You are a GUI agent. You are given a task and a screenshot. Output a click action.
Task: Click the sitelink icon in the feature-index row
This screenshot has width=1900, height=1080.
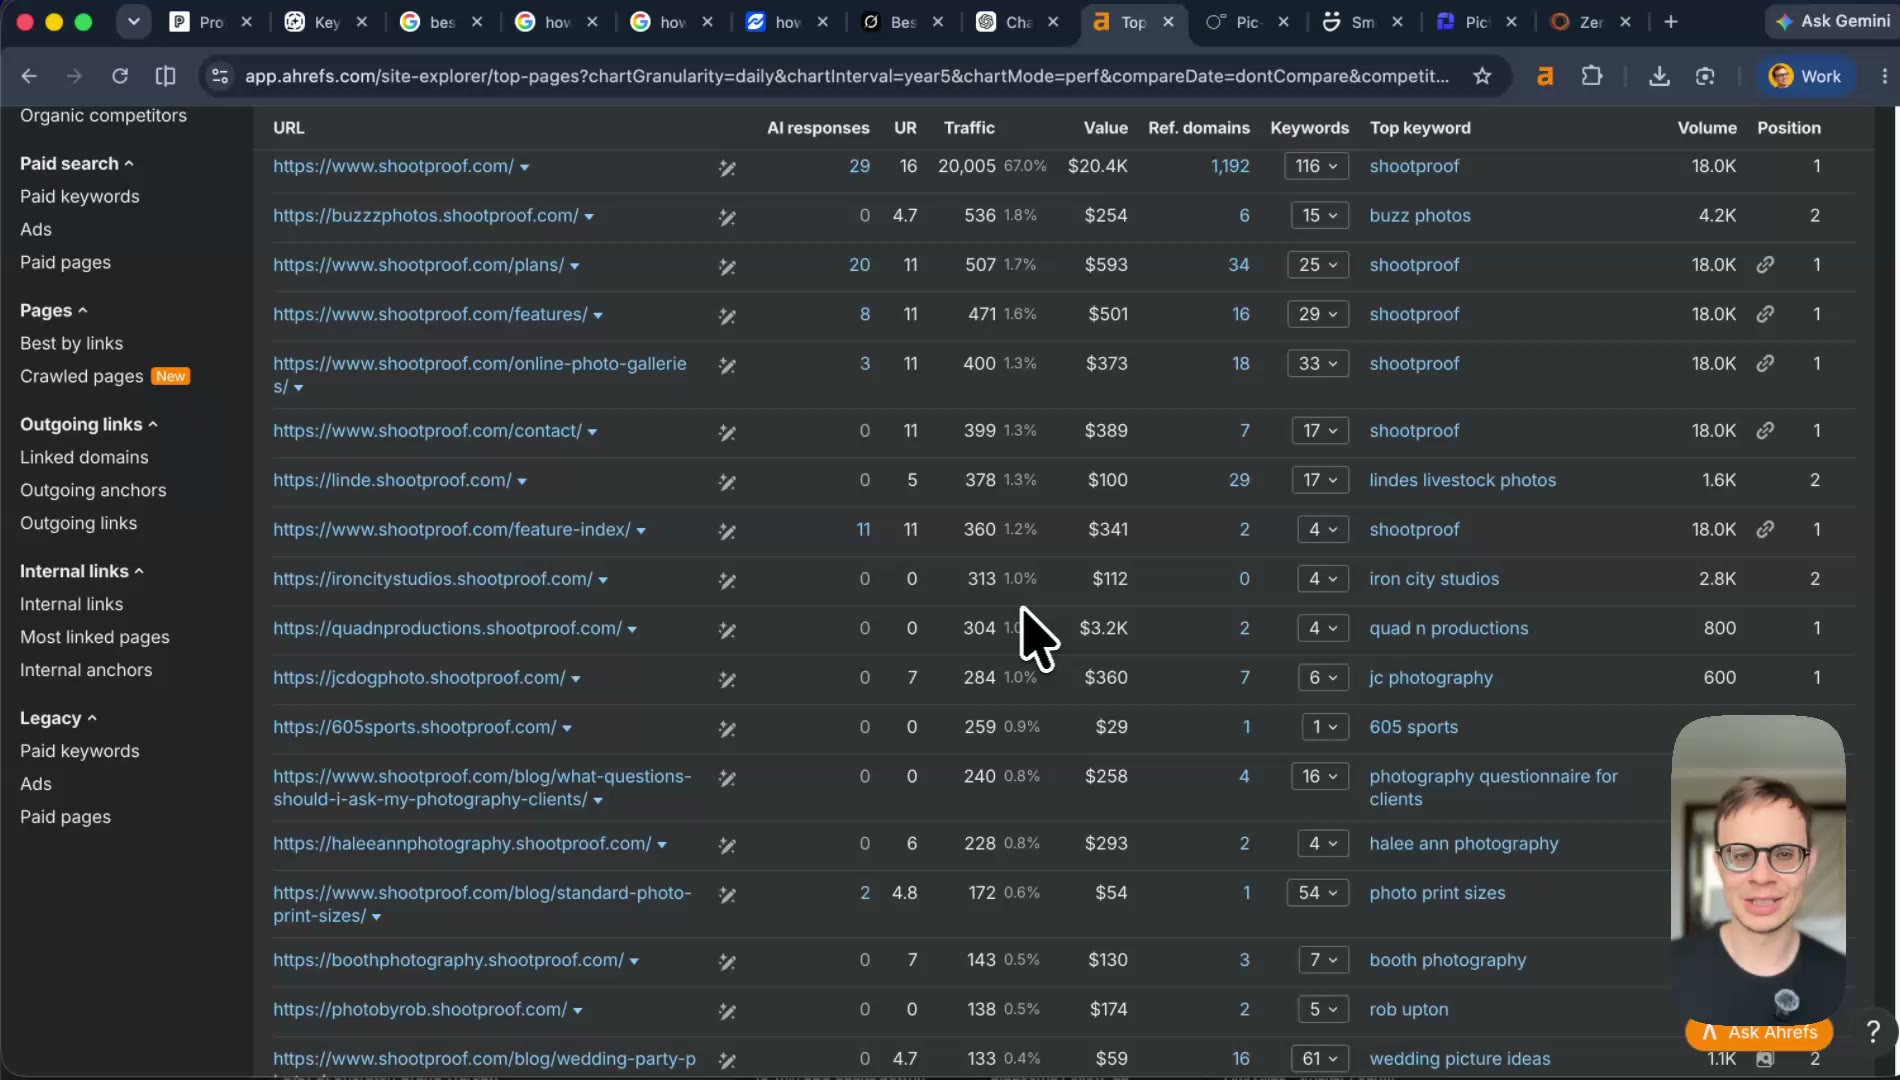(1765, 530)
